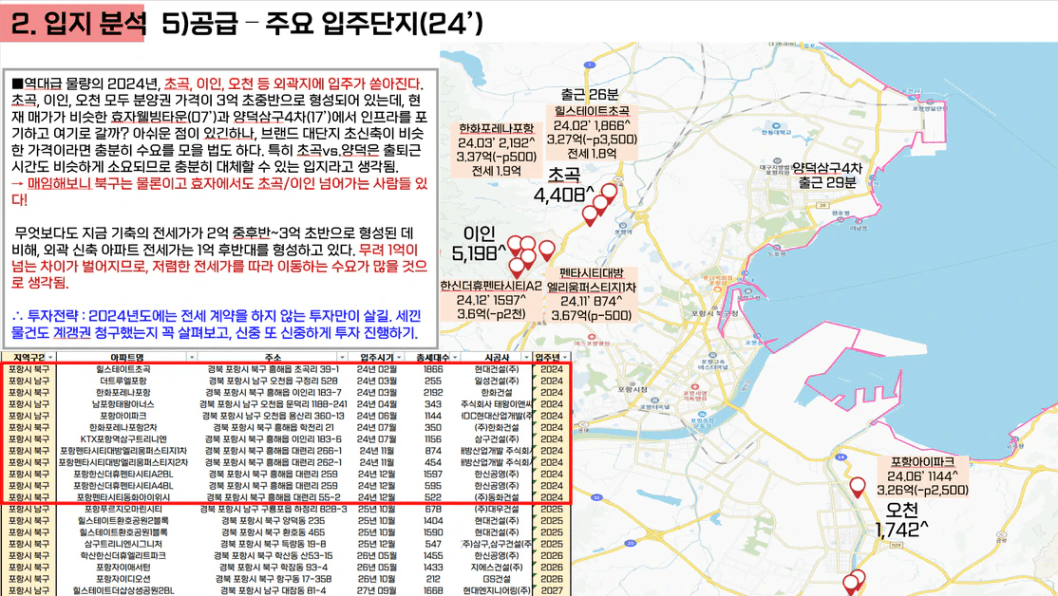Open the 주소 column filter dropdown
The width and height of the screenshot is (1058, 596).
tap(342, 356)
